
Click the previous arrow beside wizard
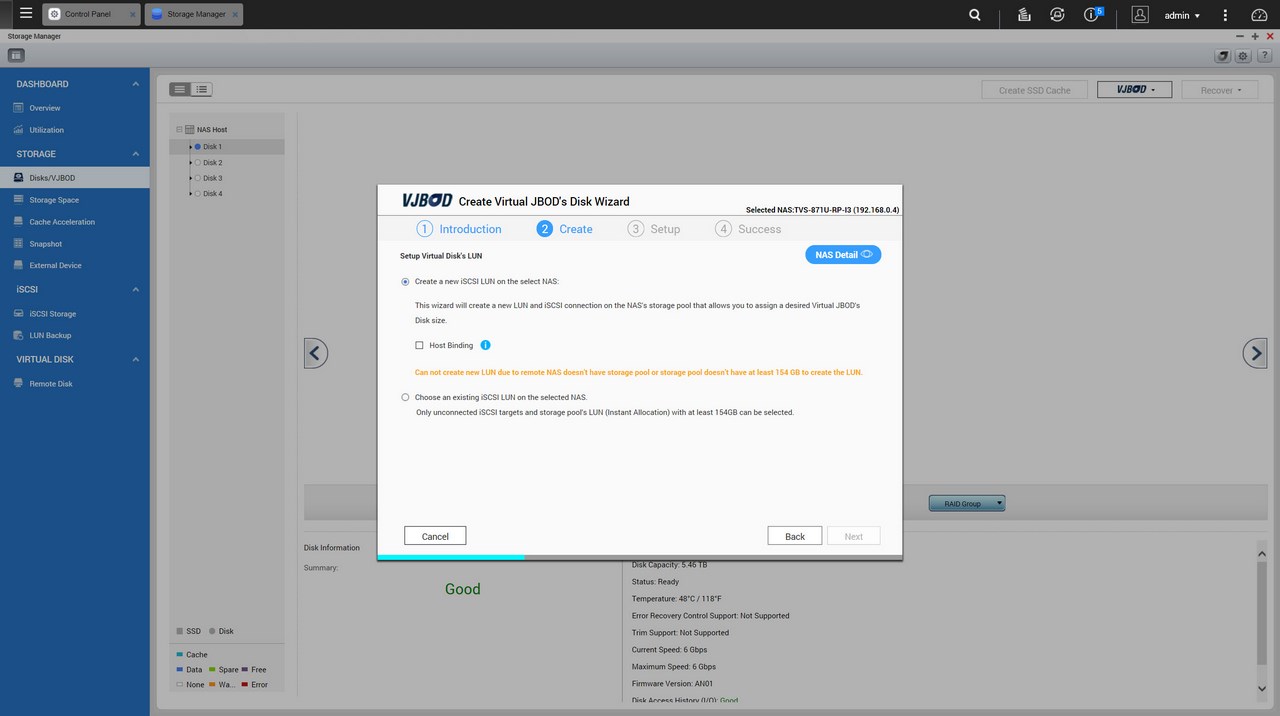point(316,353)
